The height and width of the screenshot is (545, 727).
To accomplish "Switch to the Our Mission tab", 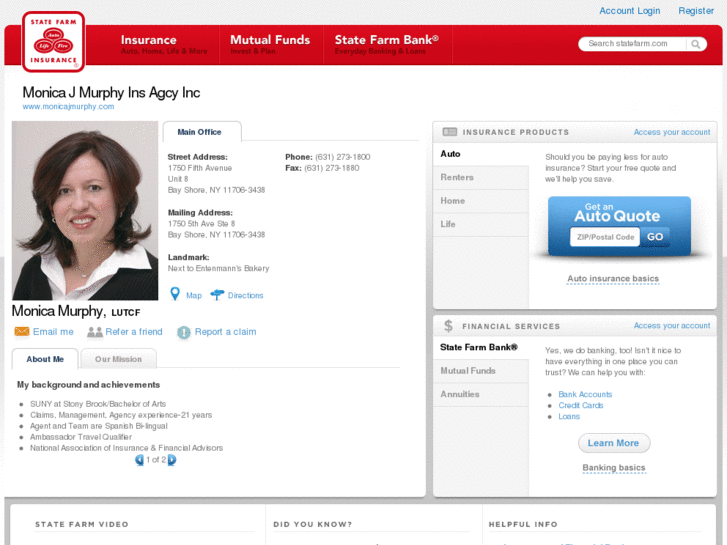I will [118, 359].
